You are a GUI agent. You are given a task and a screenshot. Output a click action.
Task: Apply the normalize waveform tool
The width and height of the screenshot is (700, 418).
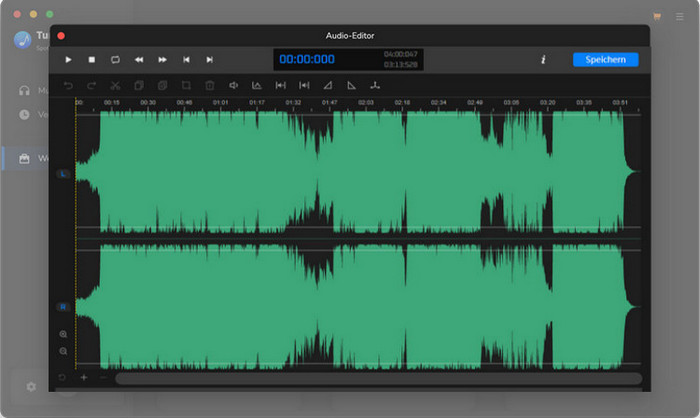[257, 85]
